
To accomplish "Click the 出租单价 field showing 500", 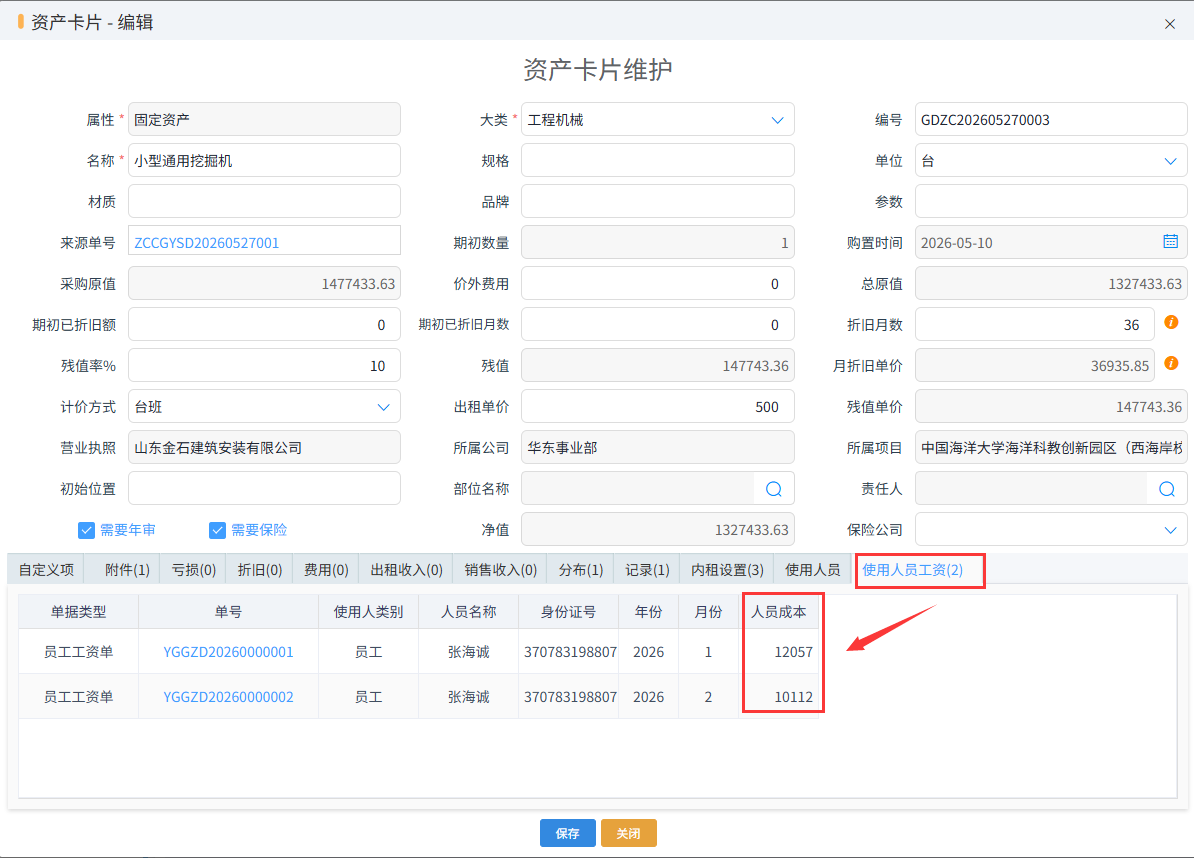I will coord(658,407).
